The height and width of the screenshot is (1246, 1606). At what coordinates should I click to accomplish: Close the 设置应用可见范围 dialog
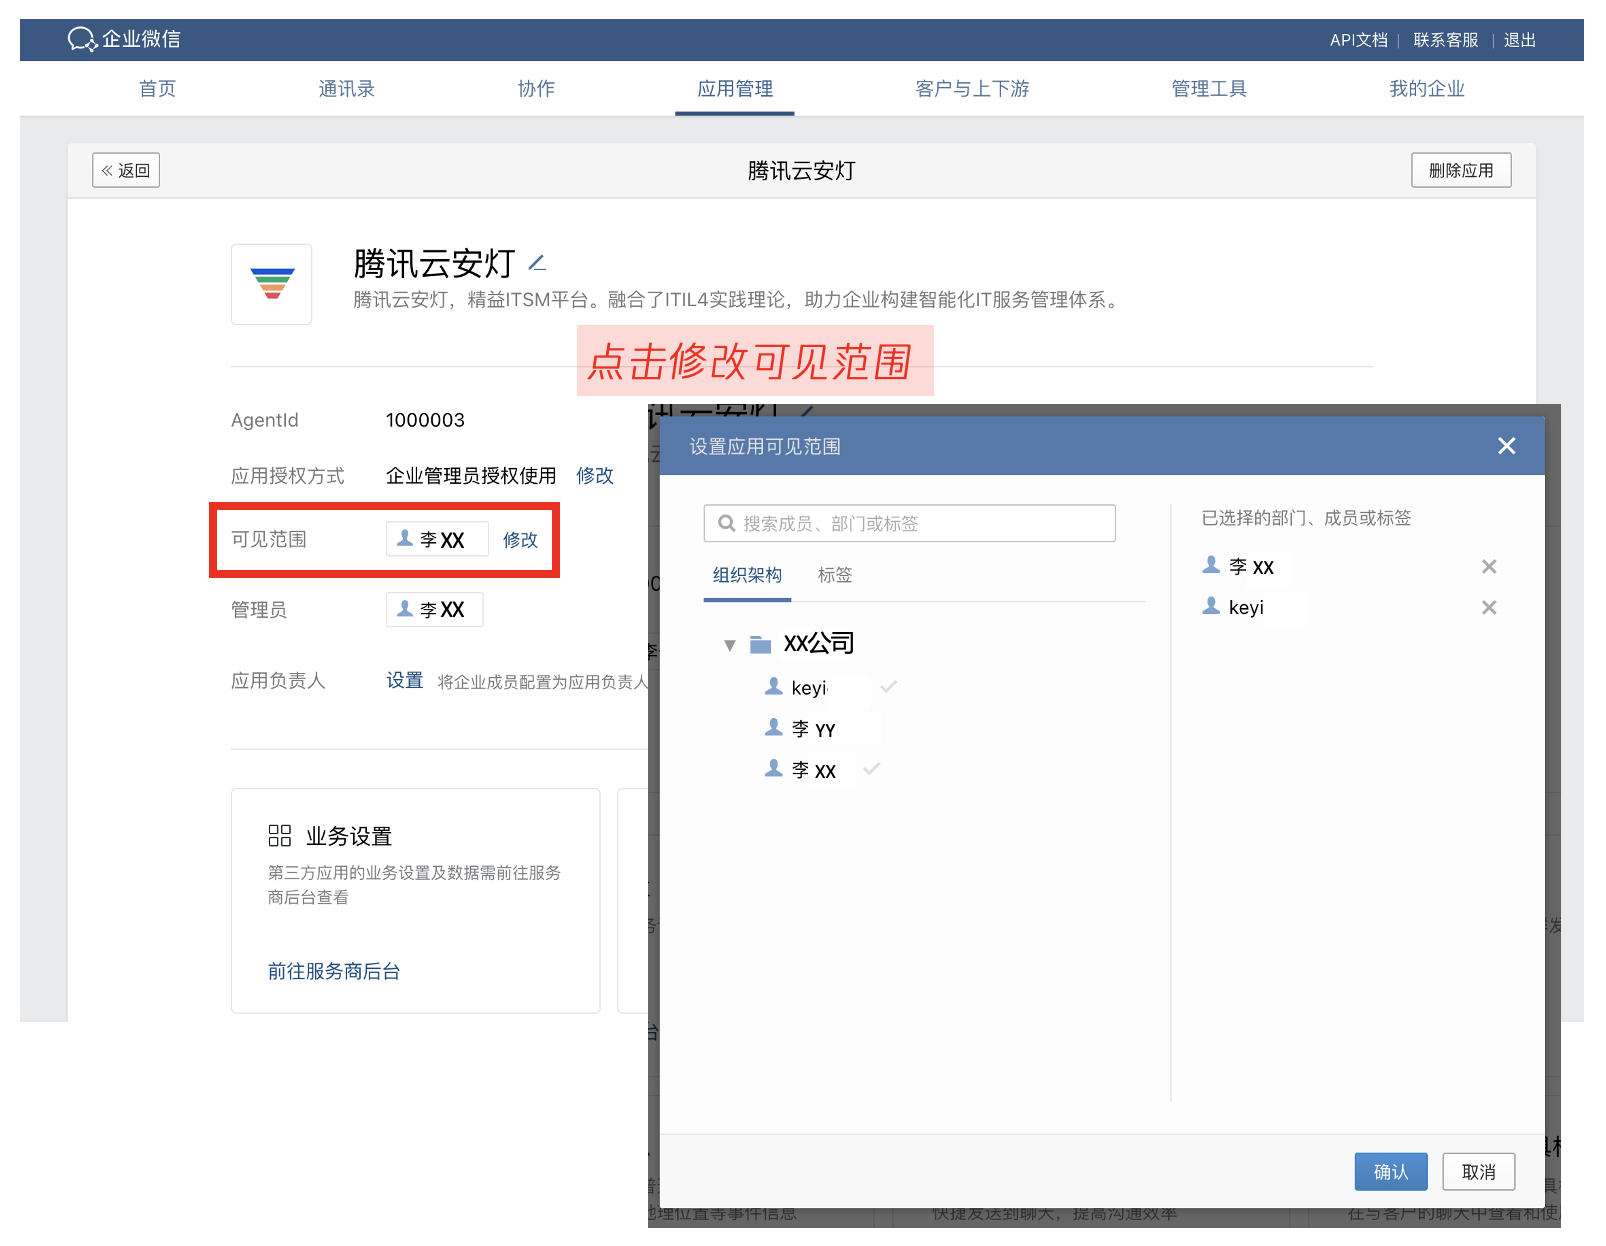[1506, 446]
